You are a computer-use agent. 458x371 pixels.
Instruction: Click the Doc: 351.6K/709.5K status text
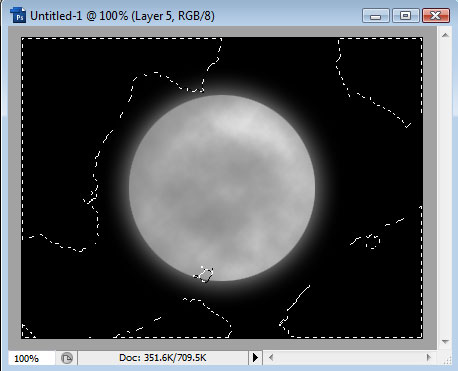pos(163,358)
